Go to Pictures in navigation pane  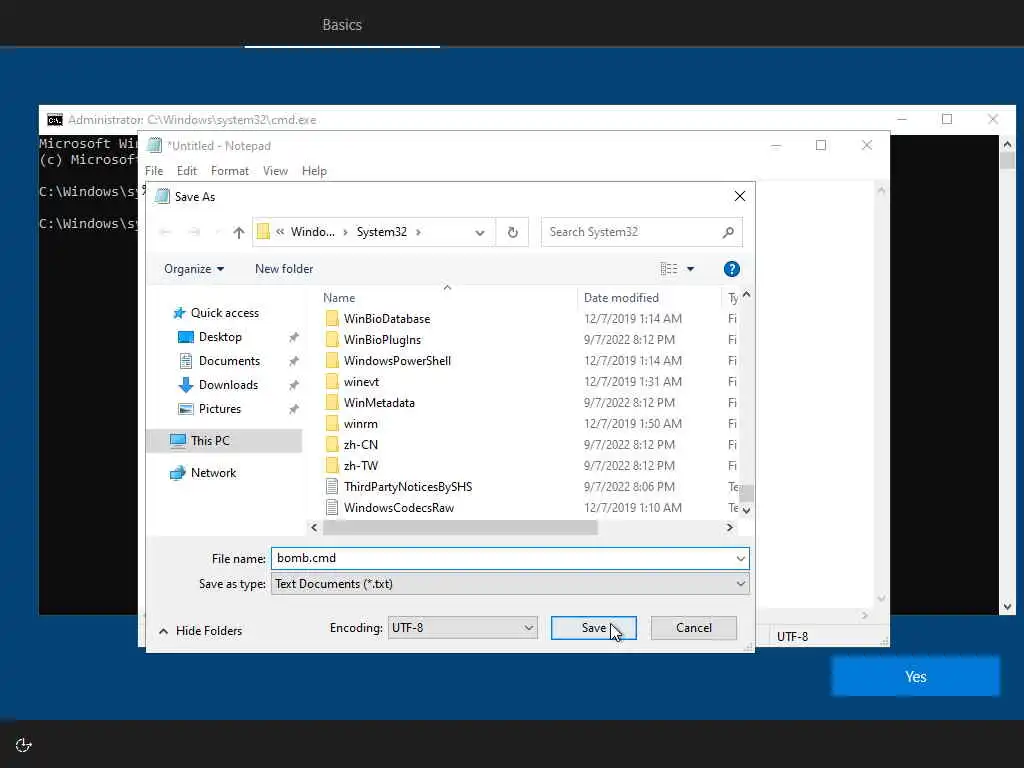pos(219,409)
